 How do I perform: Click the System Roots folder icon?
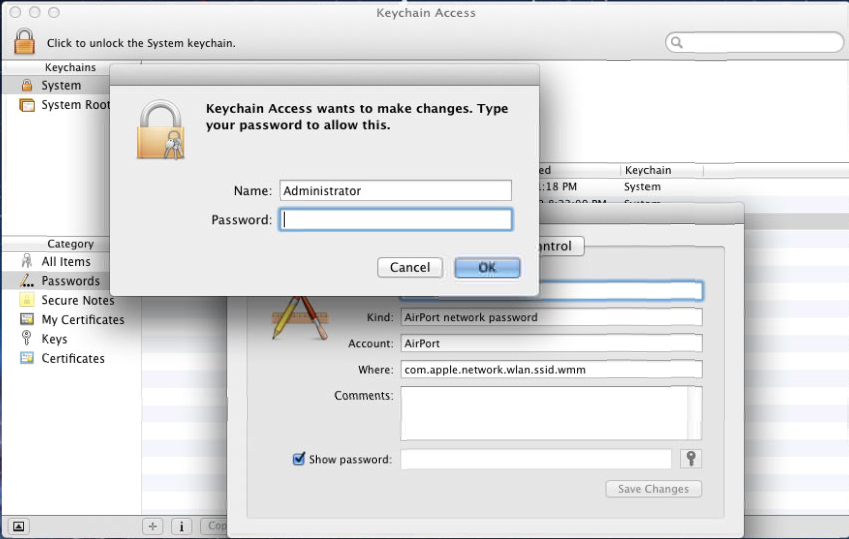click(x=27, y=105)
